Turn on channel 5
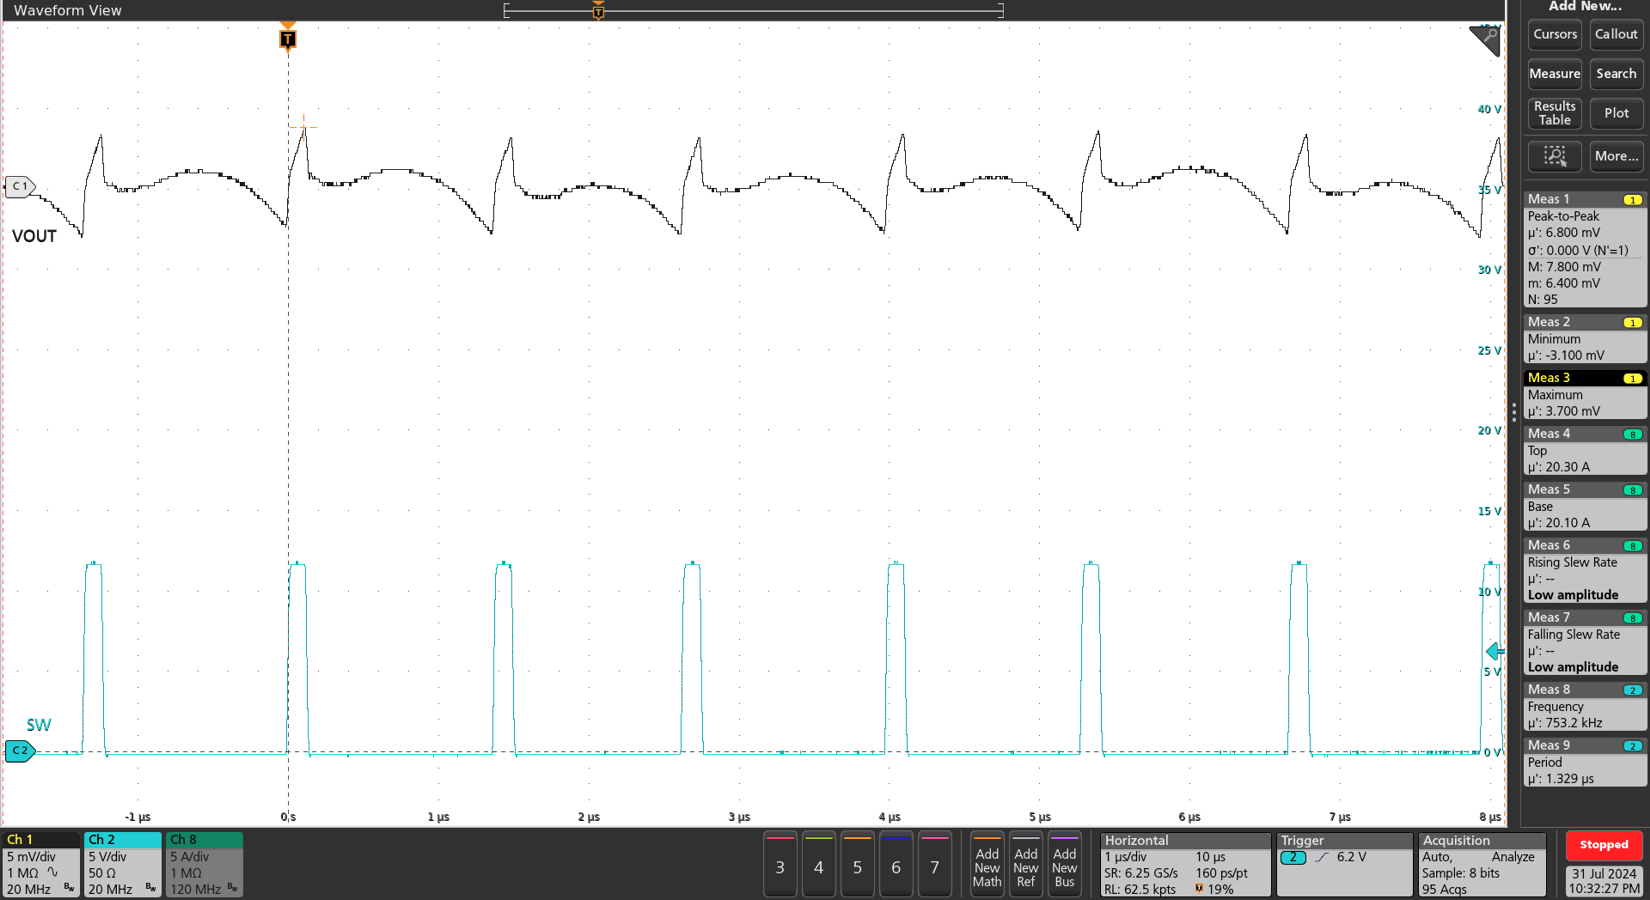The width and height of the screenshot is (1650, 900). tap(857, 865)
